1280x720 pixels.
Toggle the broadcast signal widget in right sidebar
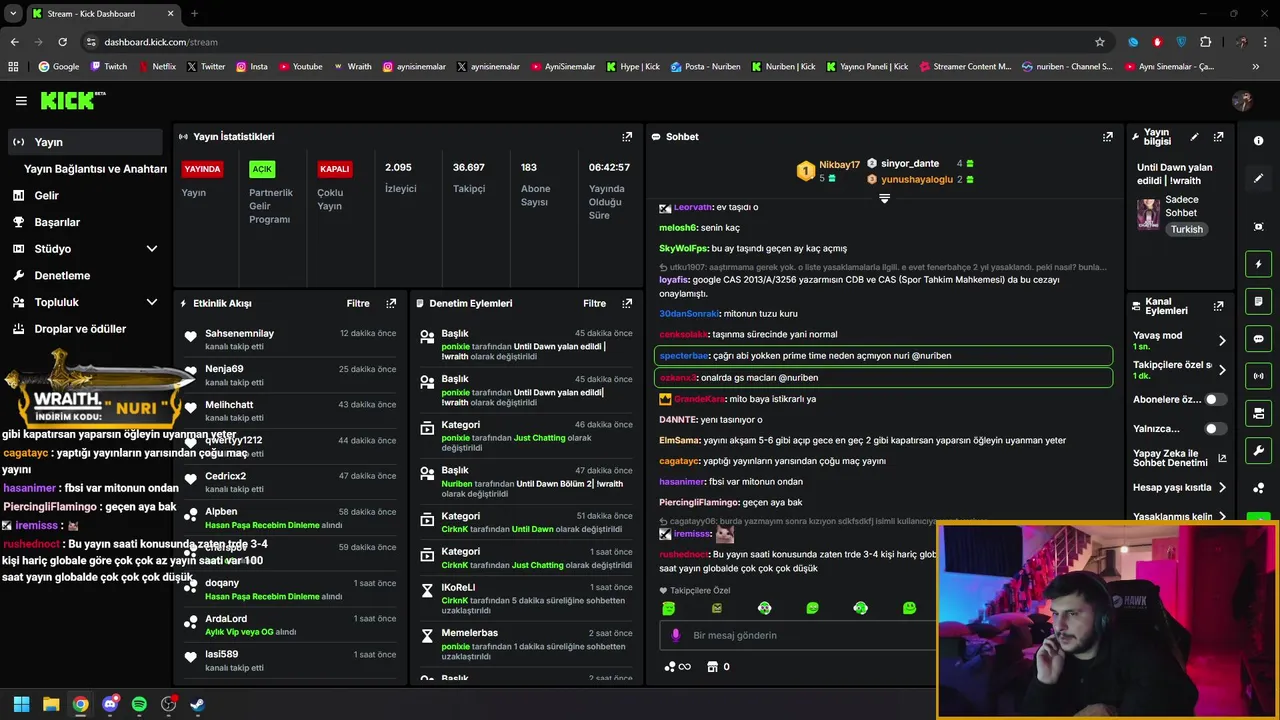tap(1258, 376)
